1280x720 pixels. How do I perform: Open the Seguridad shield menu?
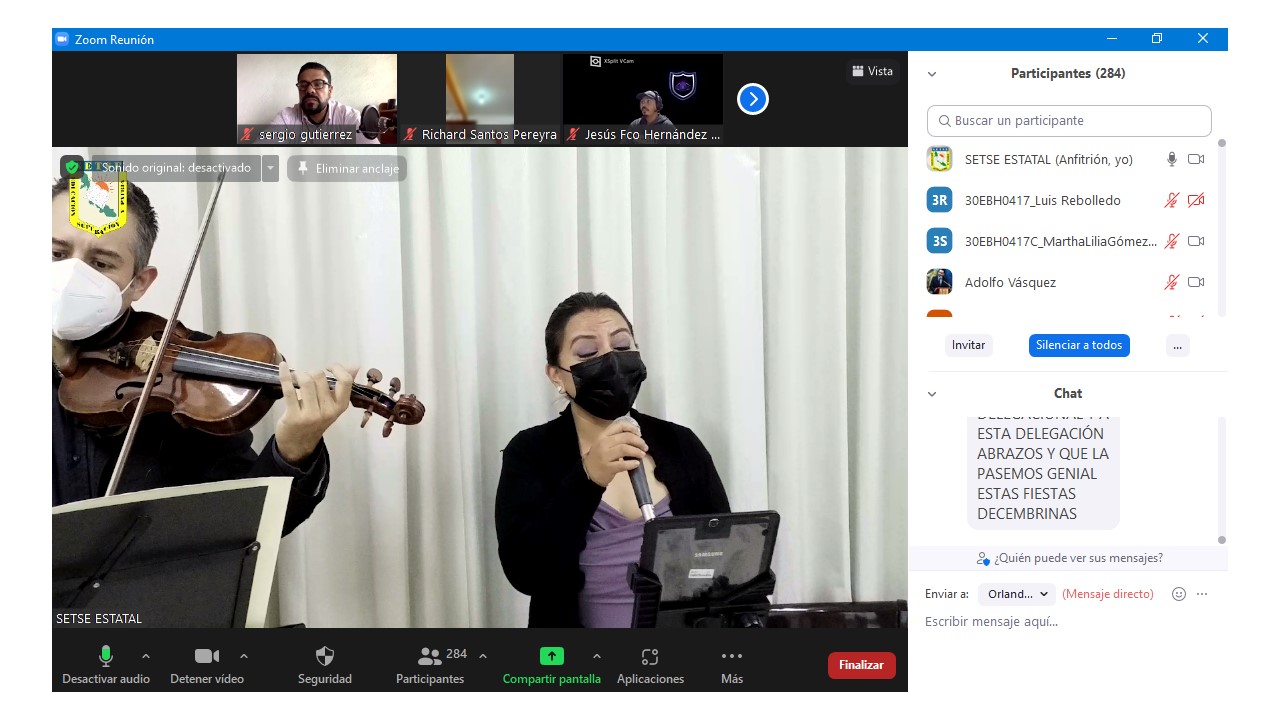tap(325, 656)
